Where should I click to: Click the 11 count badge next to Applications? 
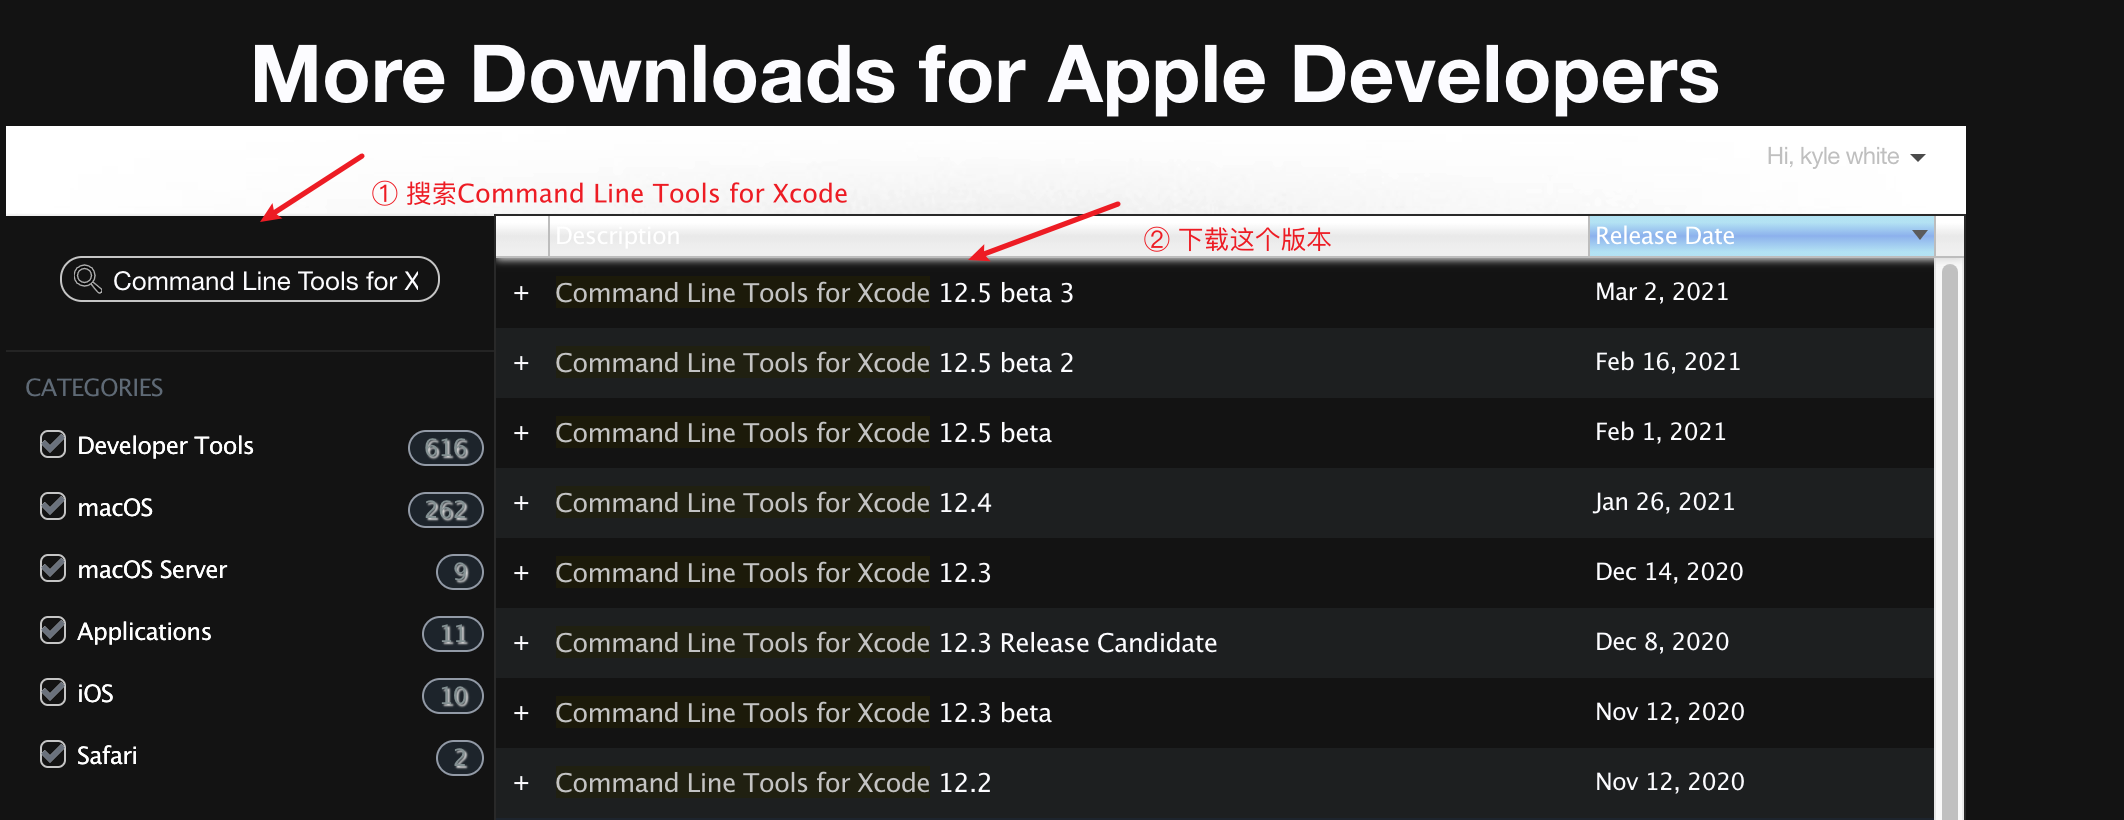pyautogui.click(x=453, y=634)
